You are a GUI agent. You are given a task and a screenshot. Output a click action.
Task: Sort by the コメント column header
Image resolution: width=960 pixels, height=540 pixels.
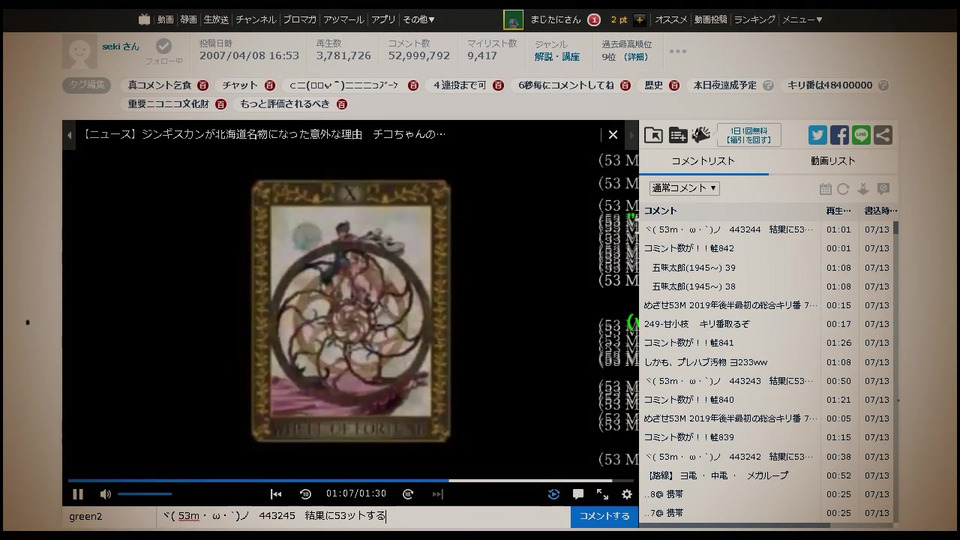(660, 211)
